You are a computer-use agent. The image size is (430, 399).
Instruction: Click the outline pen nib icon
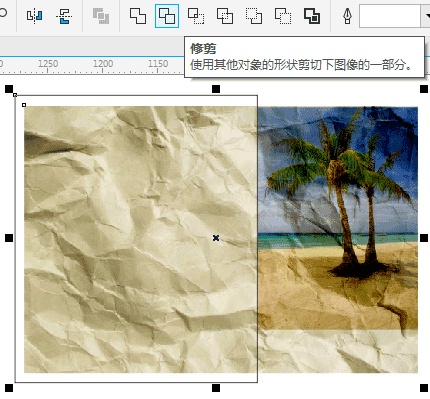(347, 16)
